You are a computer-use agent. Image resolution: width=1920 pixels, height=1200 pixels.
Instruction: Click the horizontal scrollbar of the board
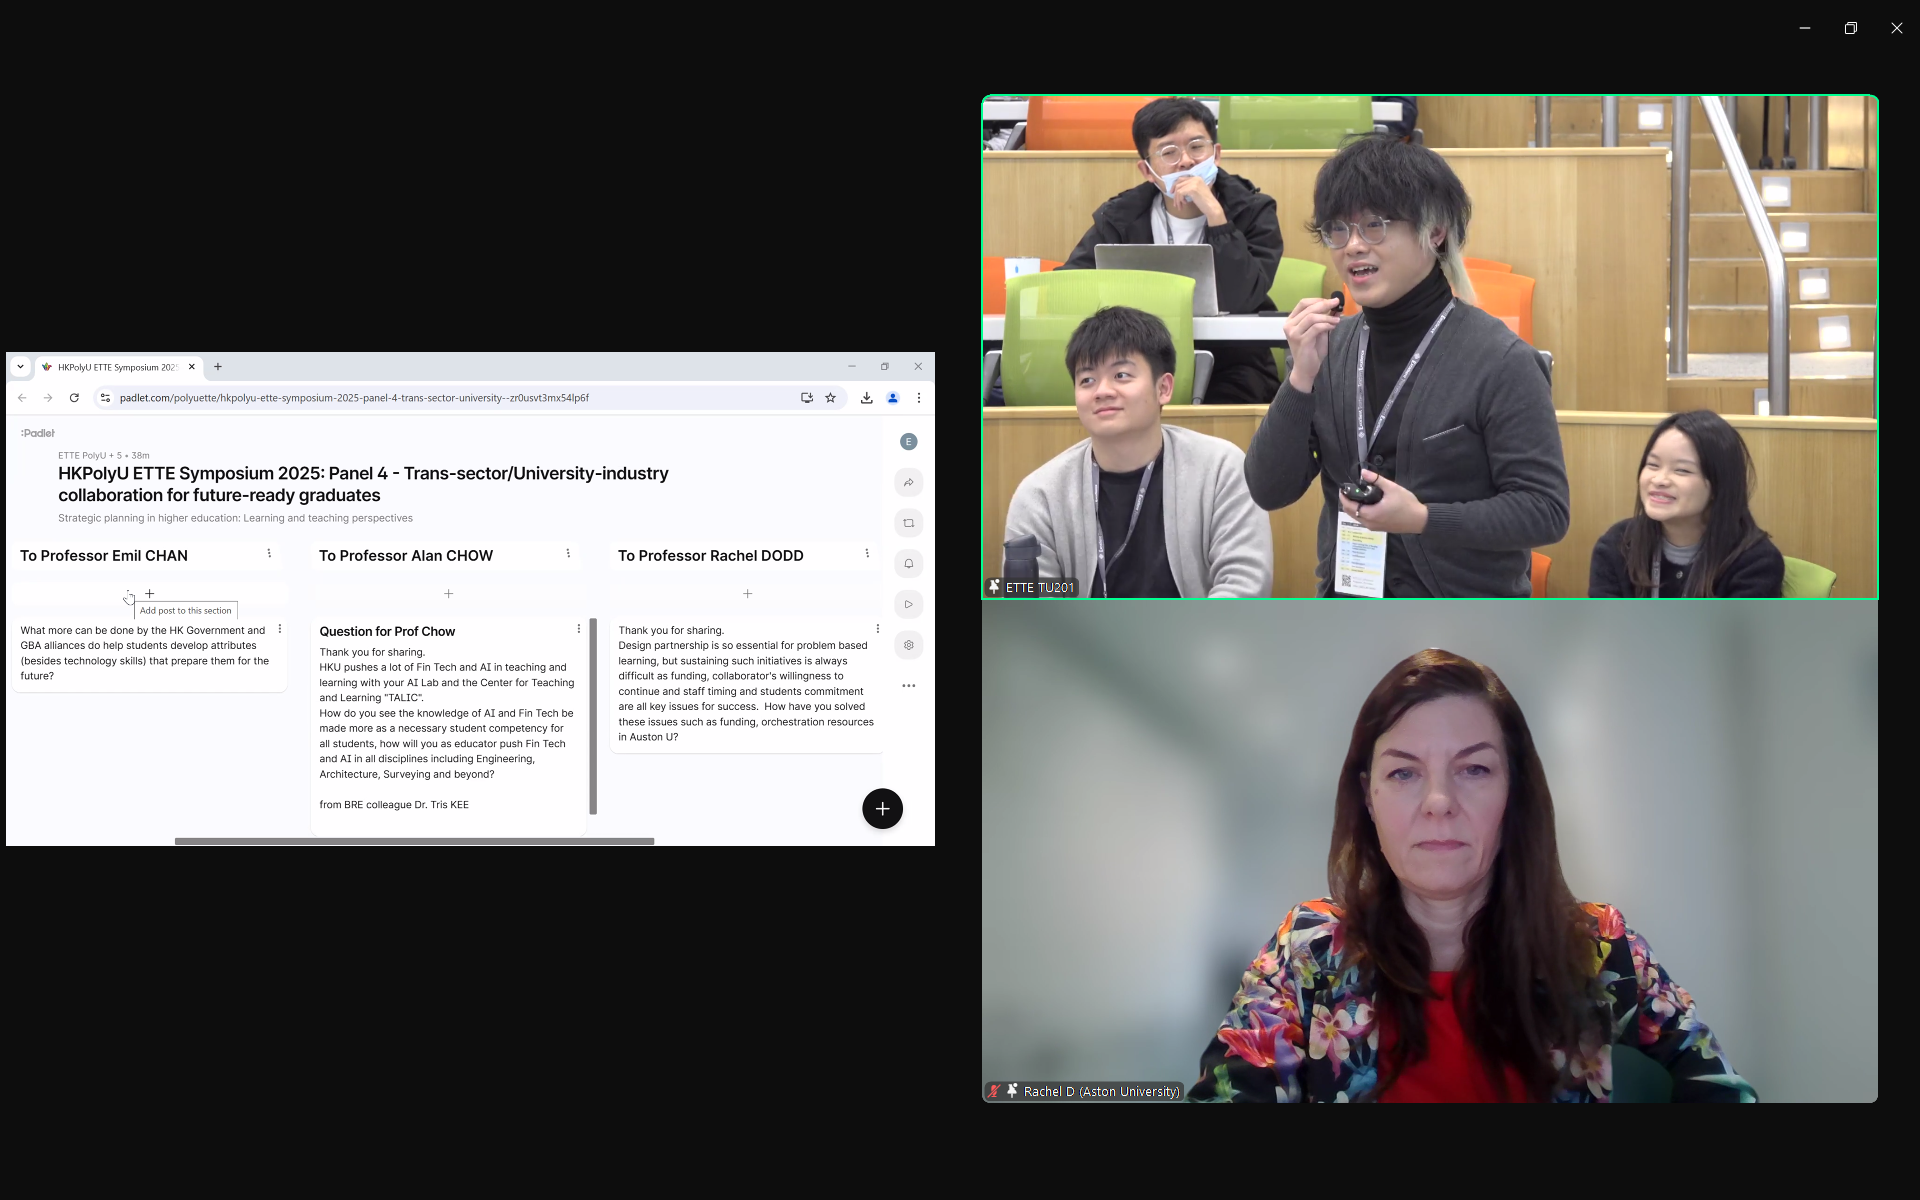[414, 841]
